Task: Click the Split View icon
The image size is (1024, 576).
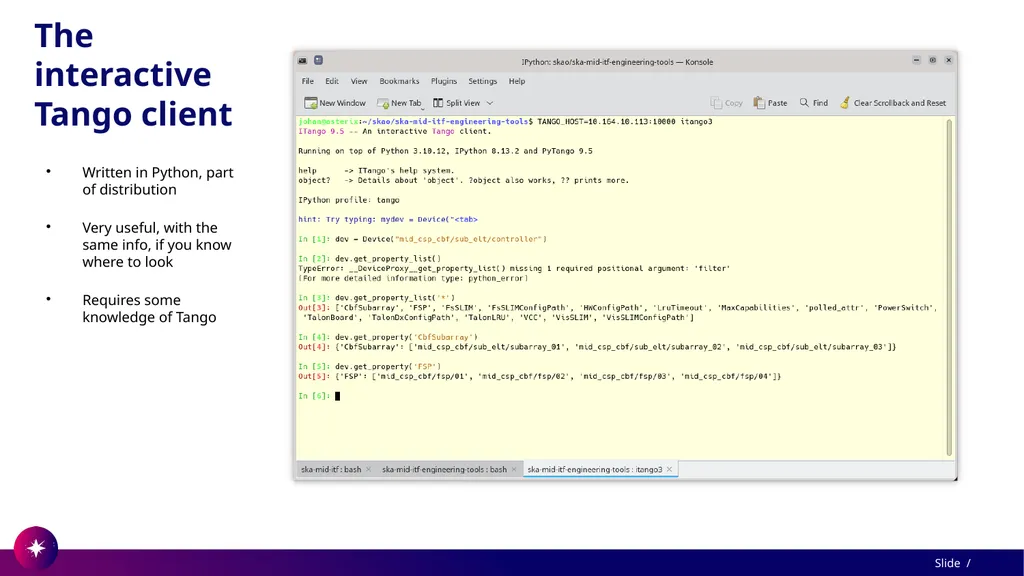Action: (x=438, y=103)
